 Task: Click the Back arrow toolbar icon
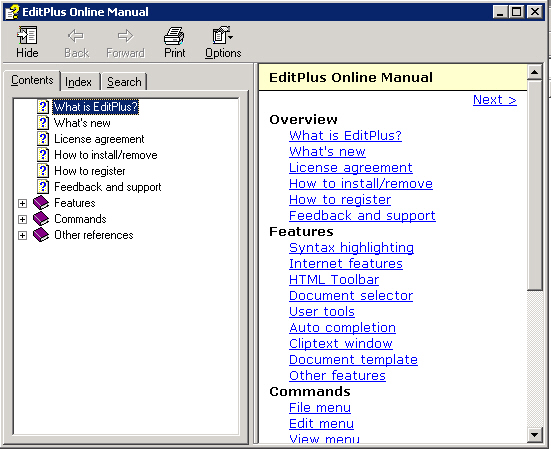click(x=76, y=35)
